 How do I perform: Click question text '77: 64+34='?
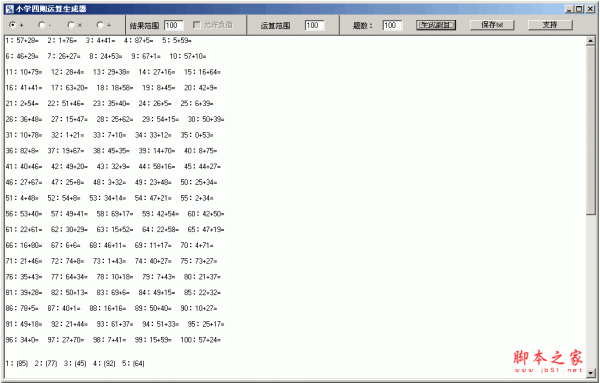click(x=69, y=277)
